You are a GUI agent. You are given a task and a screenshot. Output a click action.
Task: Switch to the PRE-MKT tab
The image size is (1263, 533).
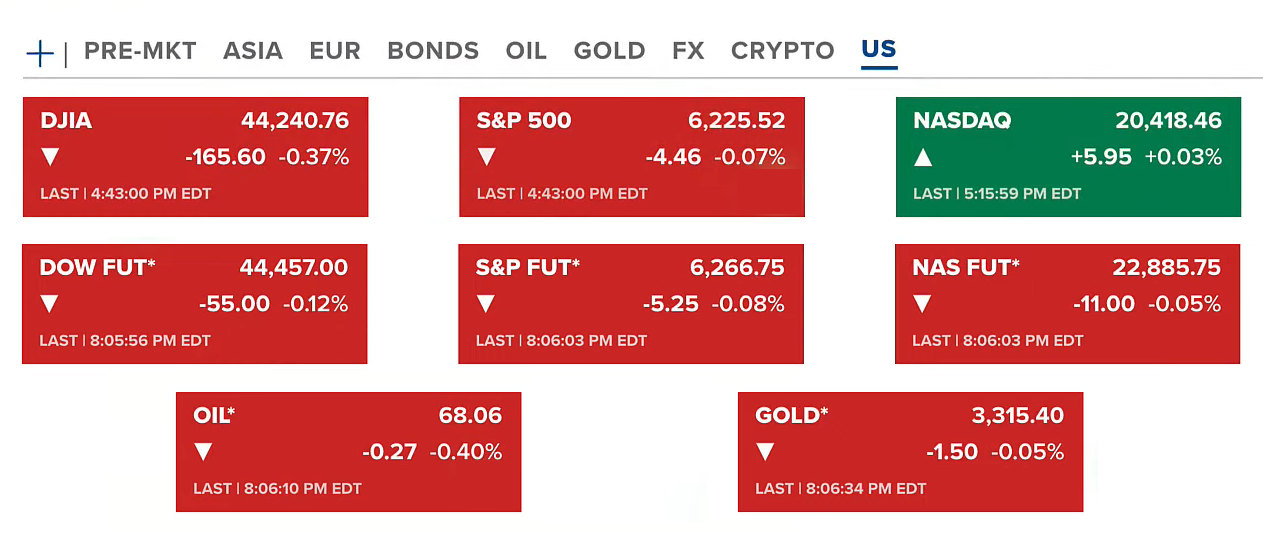tap(140, 51)
